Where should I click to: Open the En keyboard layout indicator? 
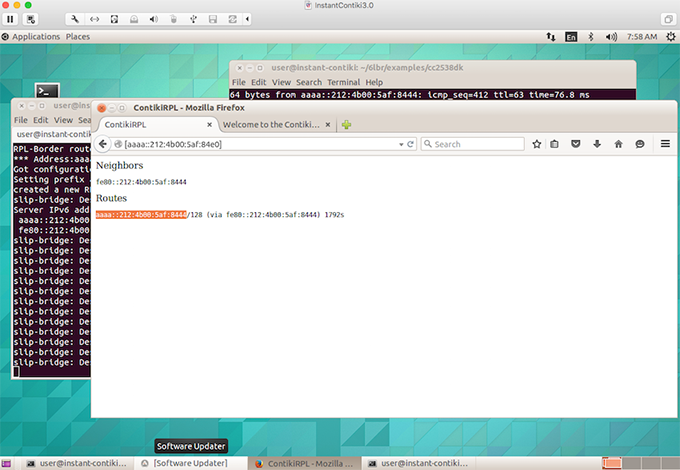[x=571, y=36]
